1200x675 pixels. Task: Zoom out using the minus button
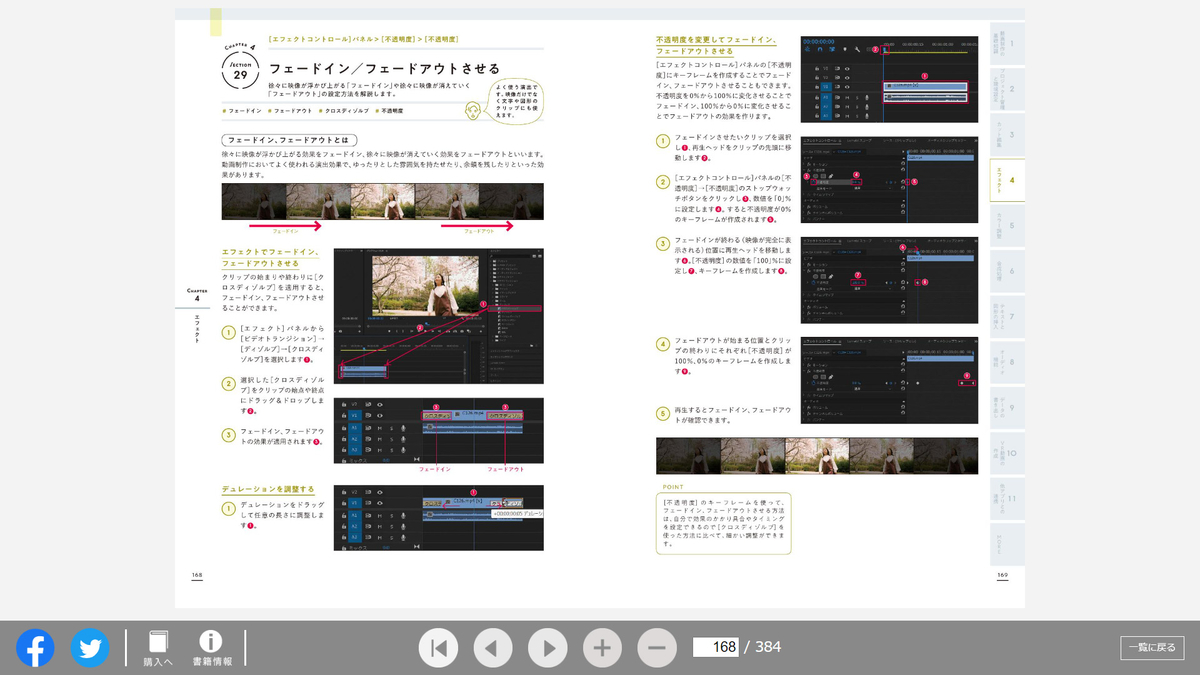point(657,648)
